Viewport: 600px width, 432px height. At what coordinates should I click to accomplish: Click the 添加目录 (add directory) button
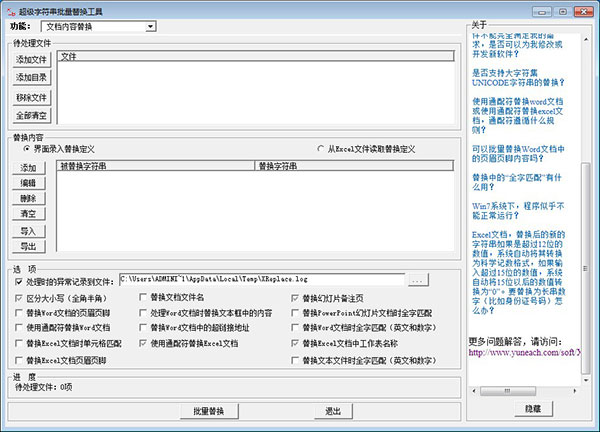(x=31, y=78)
